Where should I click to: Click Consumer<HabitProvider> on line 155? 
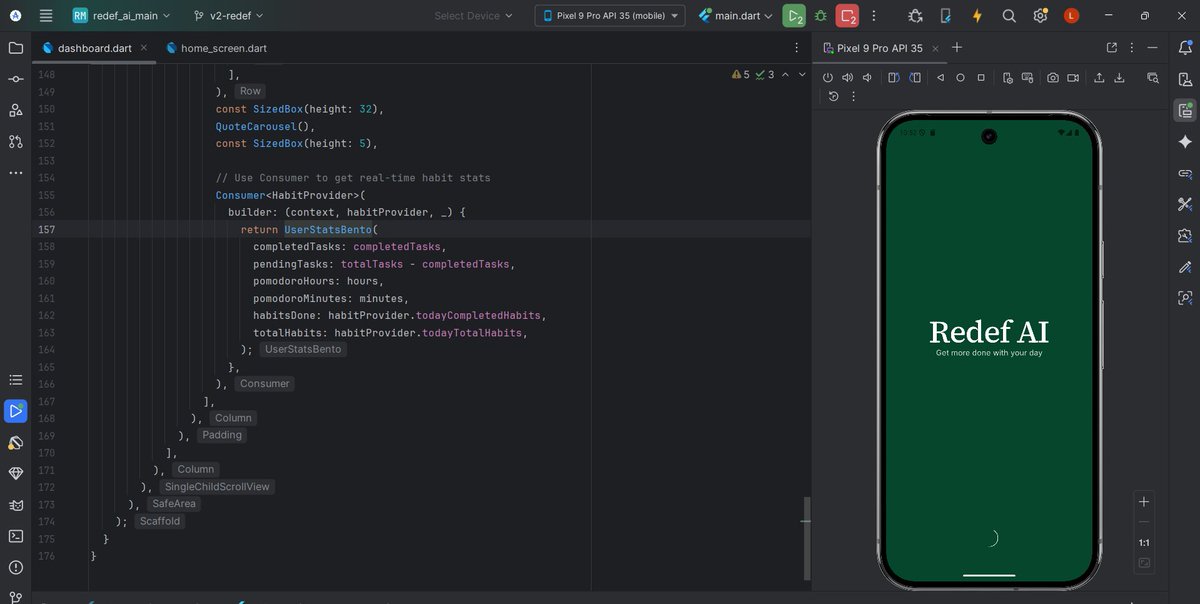(x=288, y=195)
